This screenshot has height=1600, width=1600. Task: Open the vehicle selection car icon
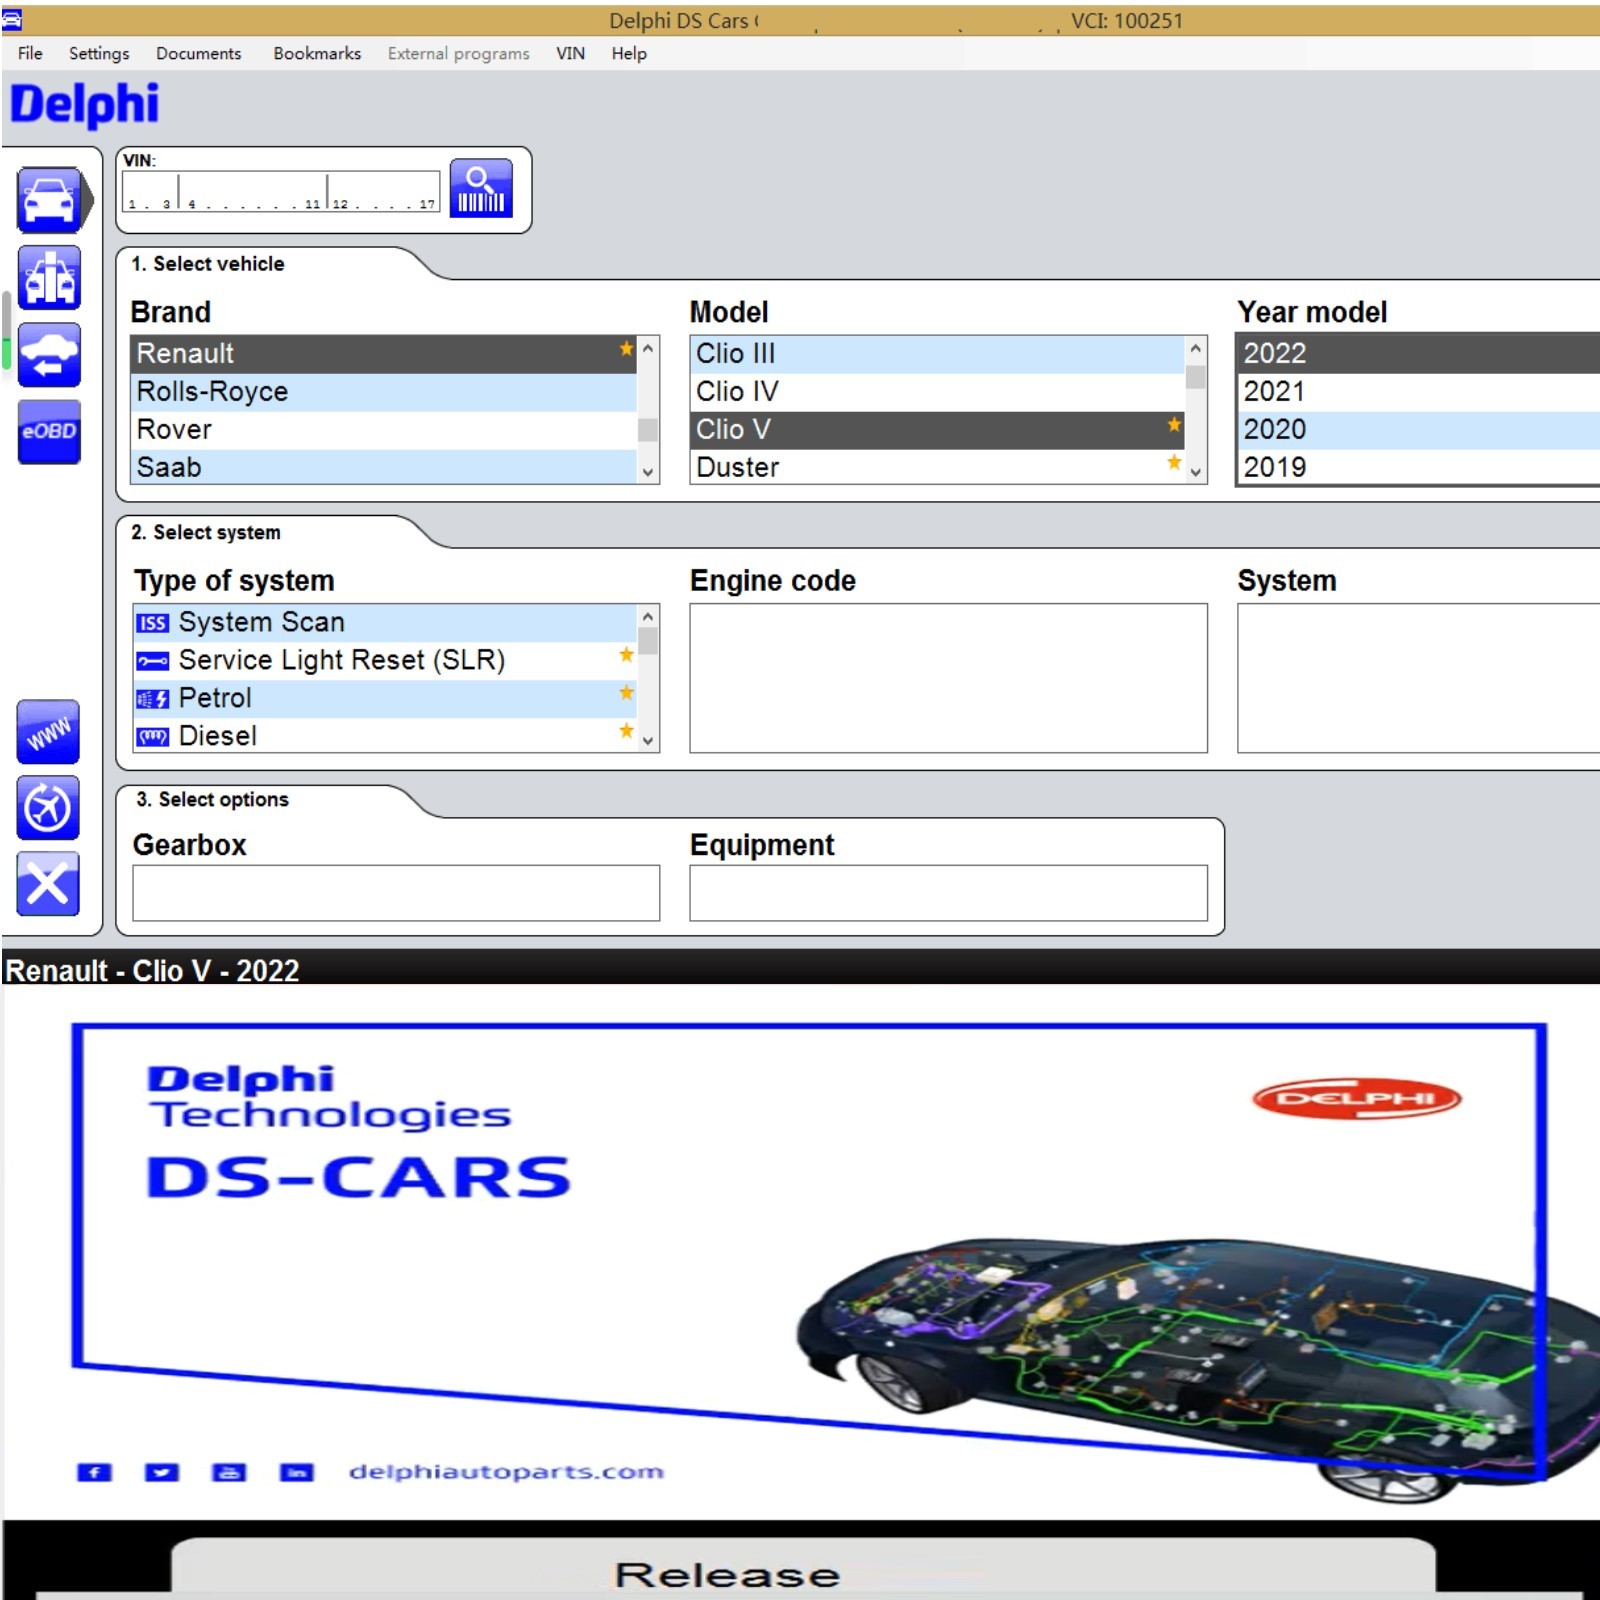pos(49,200)
